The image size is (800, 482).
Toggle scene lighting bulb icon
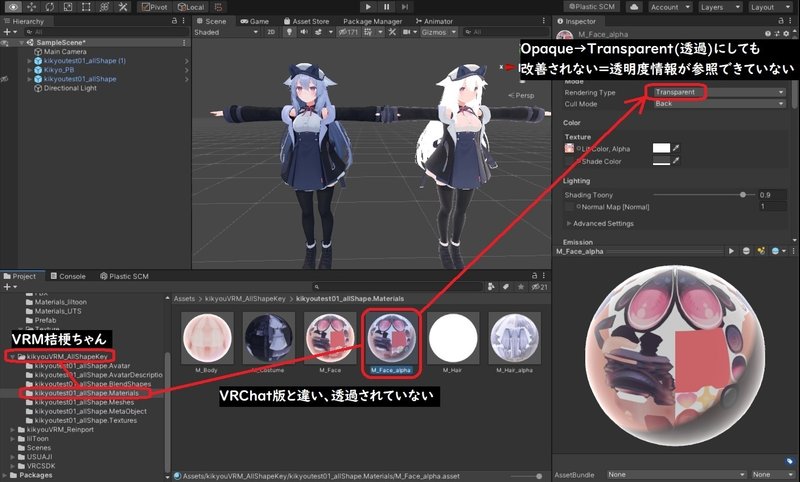pyautogui.click(x=289, y=32)
